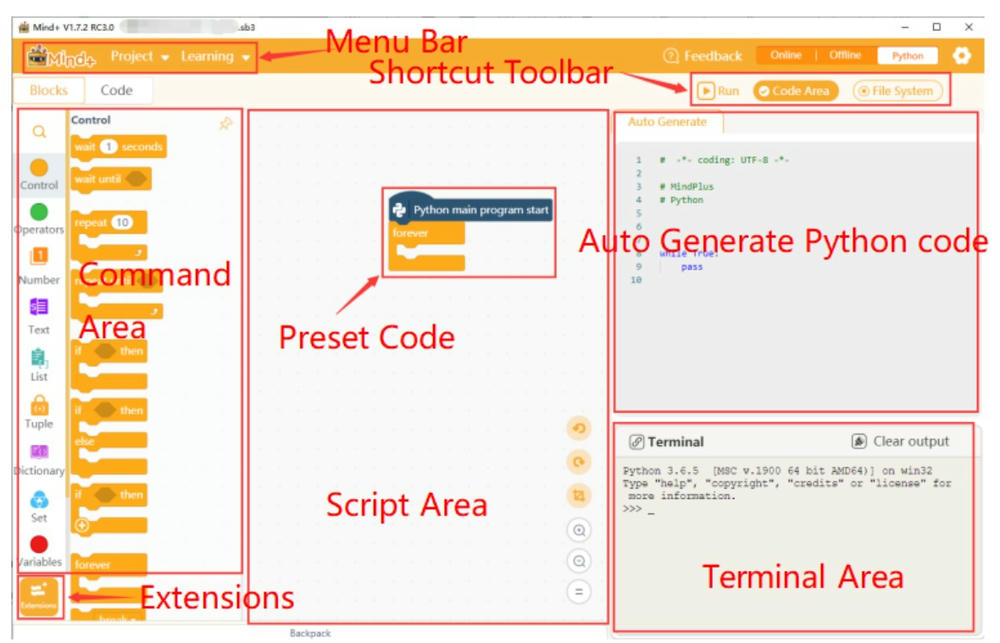Clear the terminal output
Screen dimensions: 1000x643
pyautogui.click(x=901, y=441)
